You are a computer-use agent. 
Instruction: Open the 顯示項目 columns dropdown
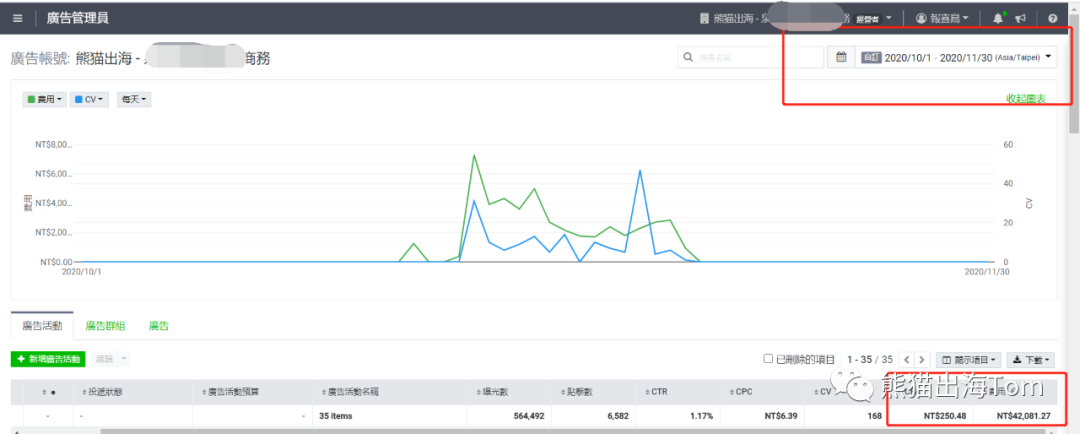968,360
